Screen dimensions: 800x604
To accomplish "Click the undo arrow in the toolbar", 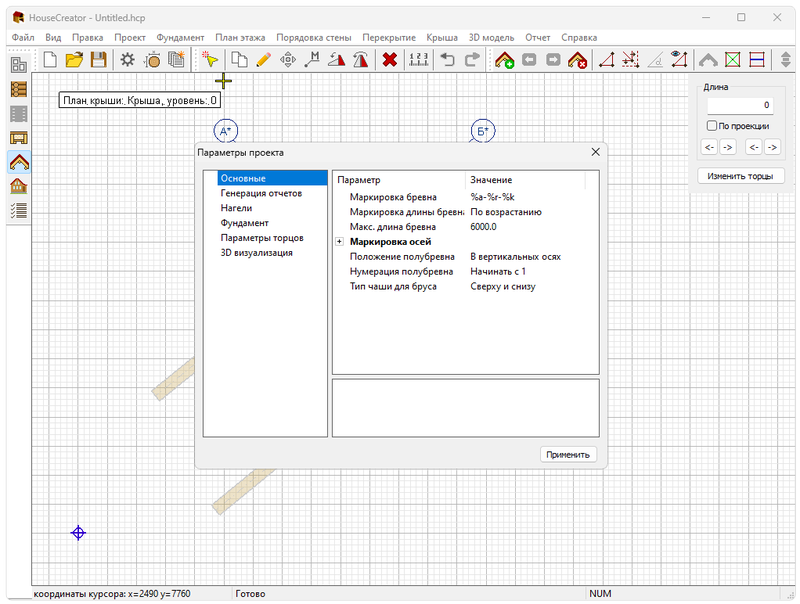I will 446,60.
